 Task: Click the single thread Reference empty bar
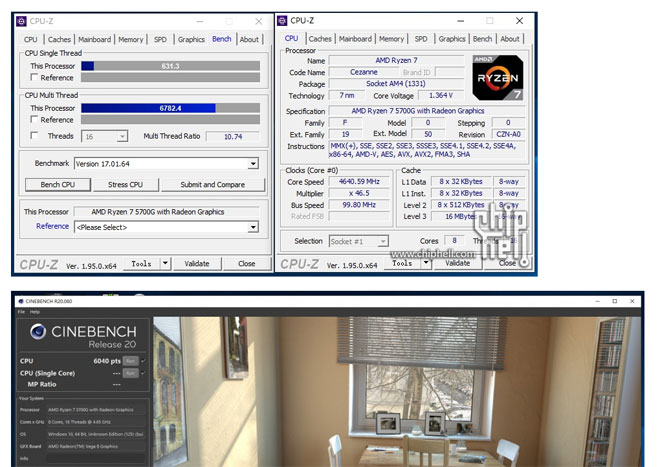coord(170,77)
